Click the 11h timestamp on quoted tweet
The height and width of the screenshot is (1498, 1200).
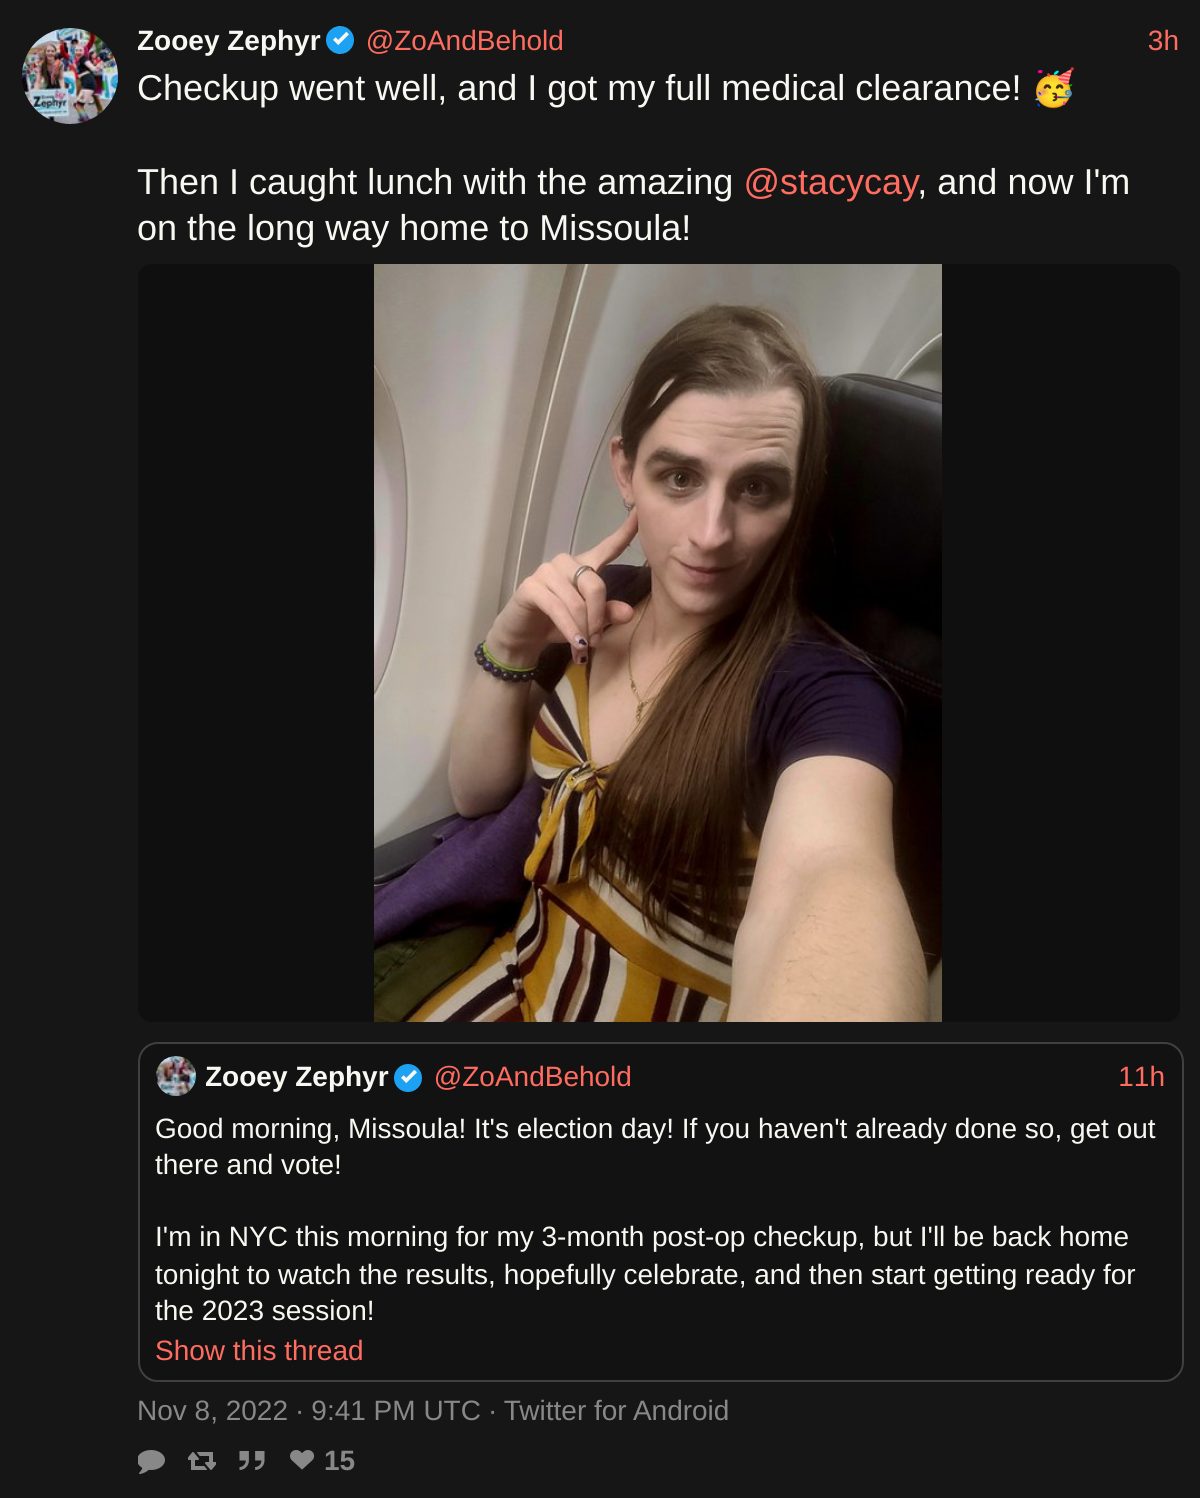tap(1141, 1077)
